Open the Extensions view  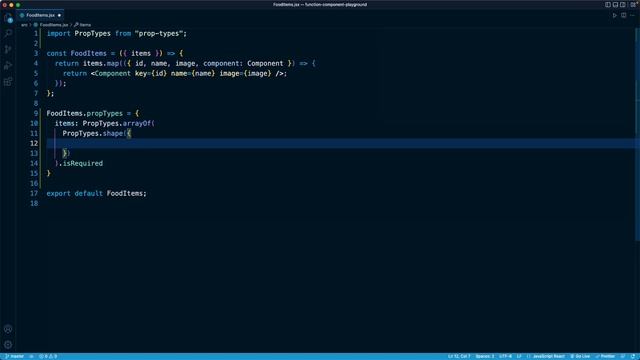(8, 82)
